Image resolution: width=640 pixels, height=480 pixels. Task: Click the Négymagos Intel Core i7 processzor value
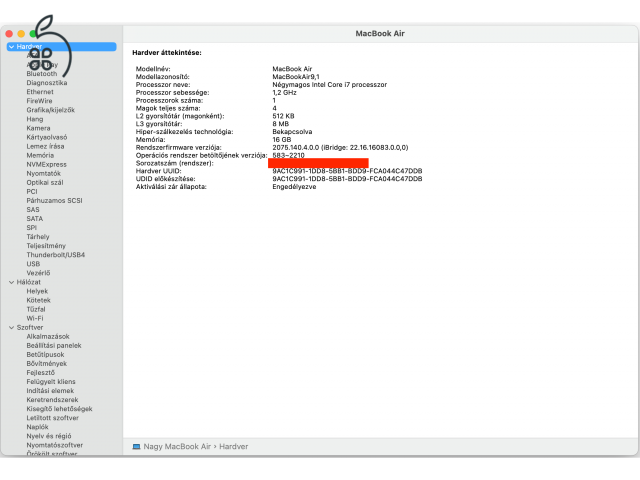pyautogui.click(x=329, y=84)
